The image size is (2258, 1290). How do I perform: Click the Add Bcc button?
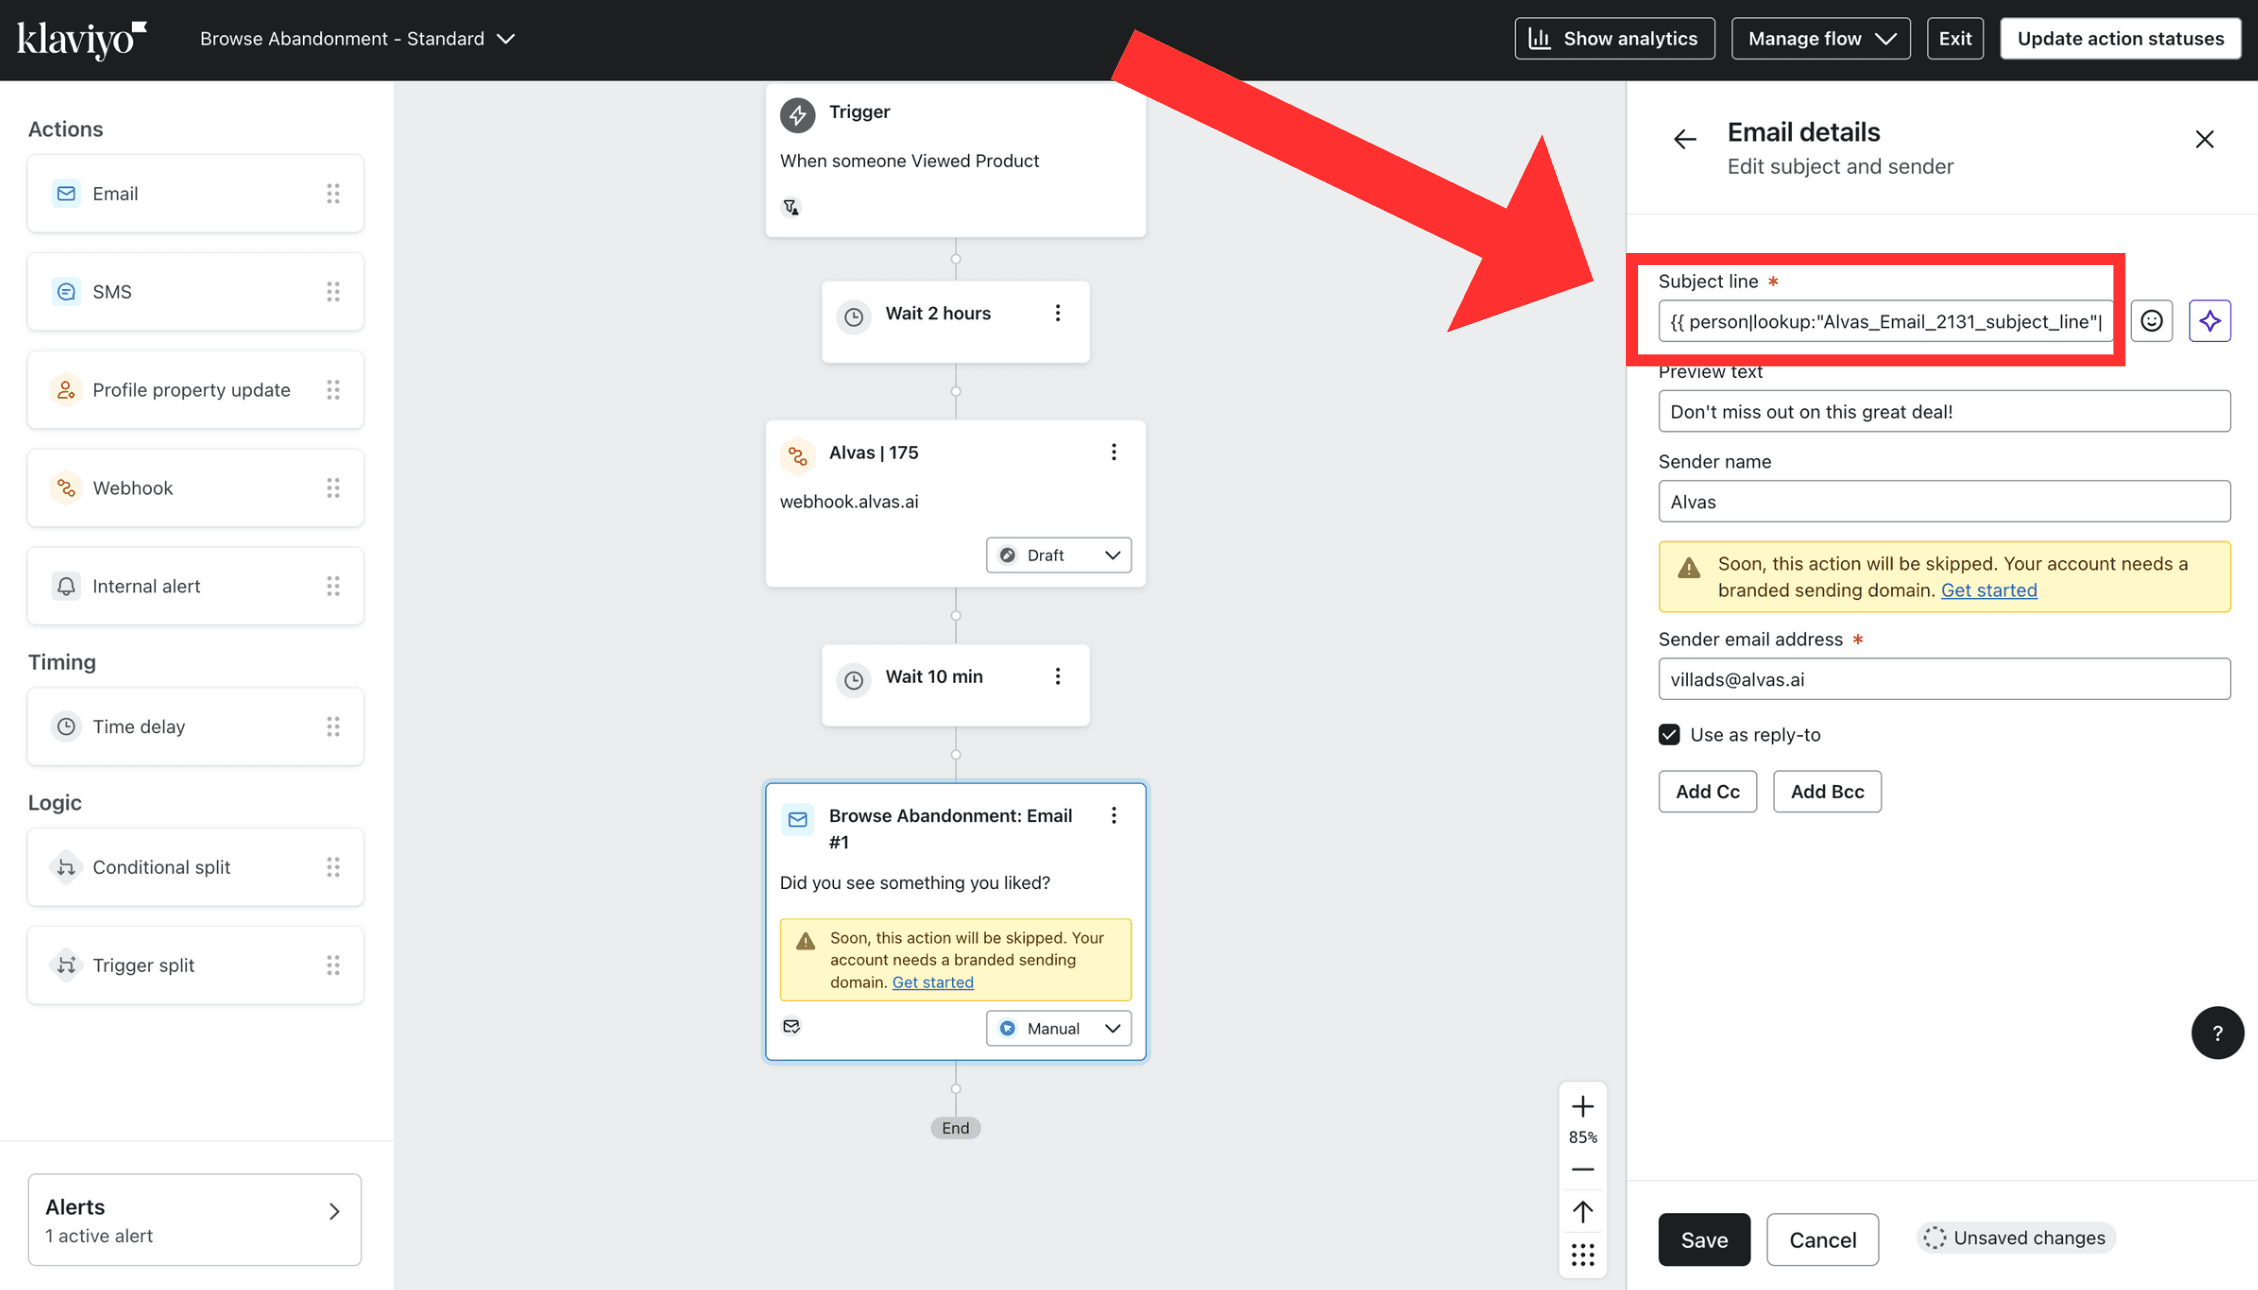coord(1826,791)
